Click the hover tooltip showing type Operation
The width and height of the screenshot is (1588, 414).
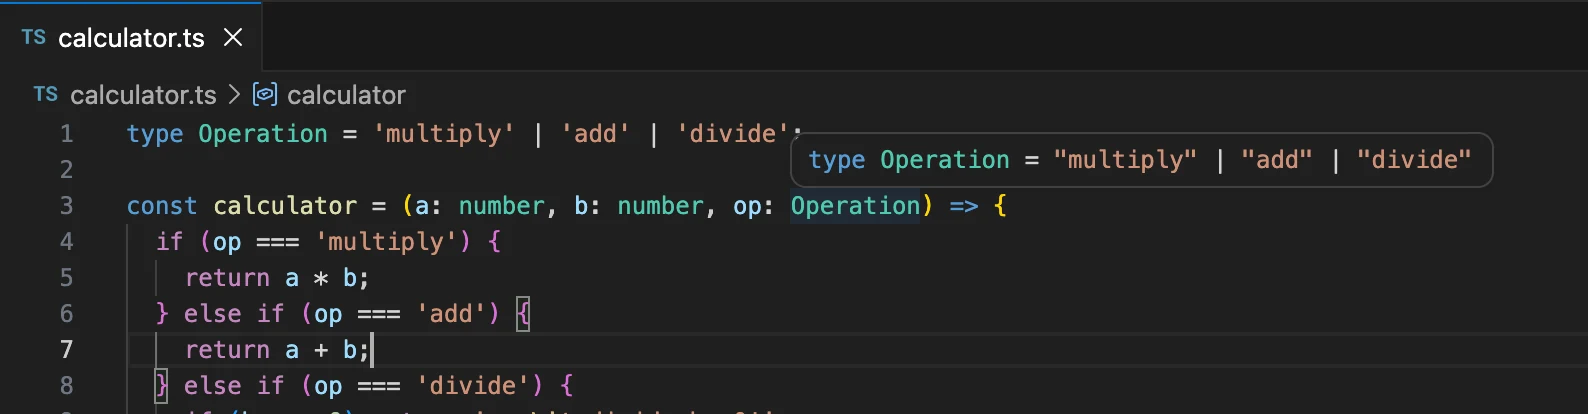(1141, 160)
